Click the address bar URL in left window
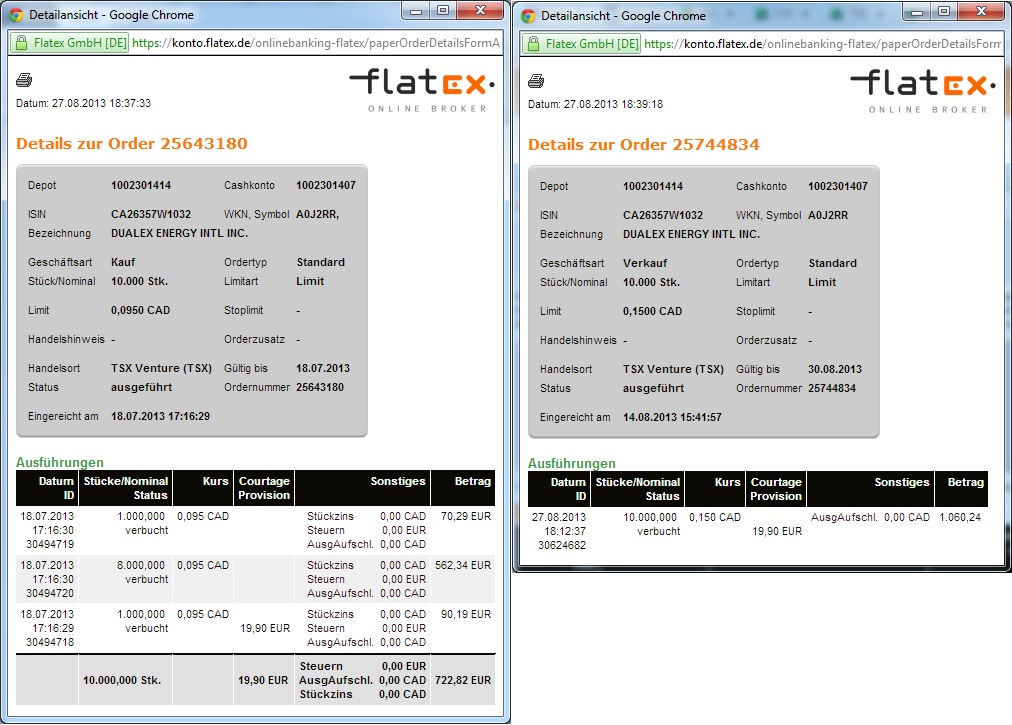This screenshot has height=725, width=1012. point(316,43)
